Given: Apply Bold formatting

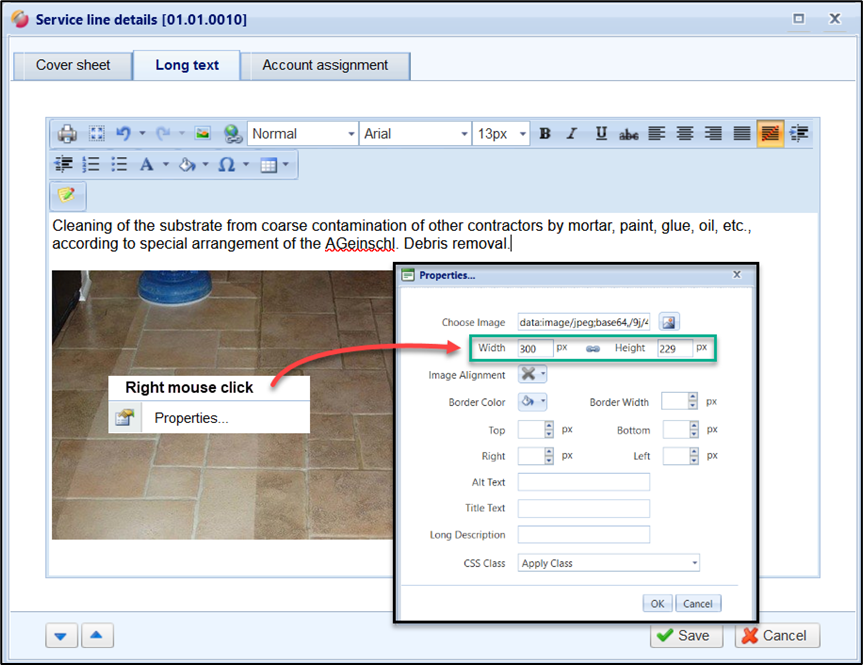Looking at the screenshot, I should [545, 134].
